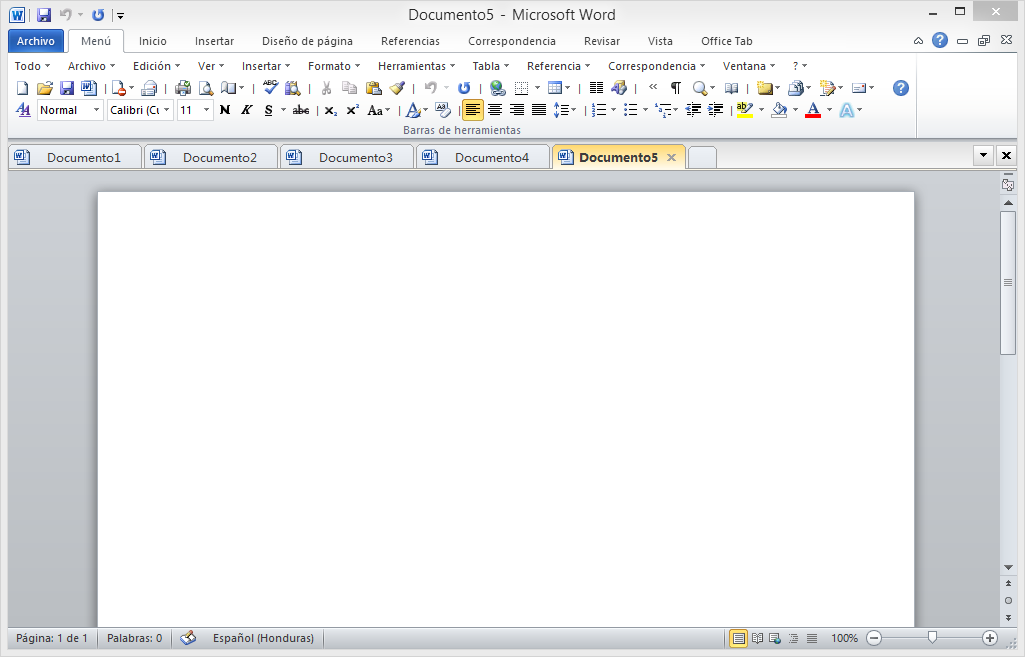Open the Styles pane icon

[23, 110]
